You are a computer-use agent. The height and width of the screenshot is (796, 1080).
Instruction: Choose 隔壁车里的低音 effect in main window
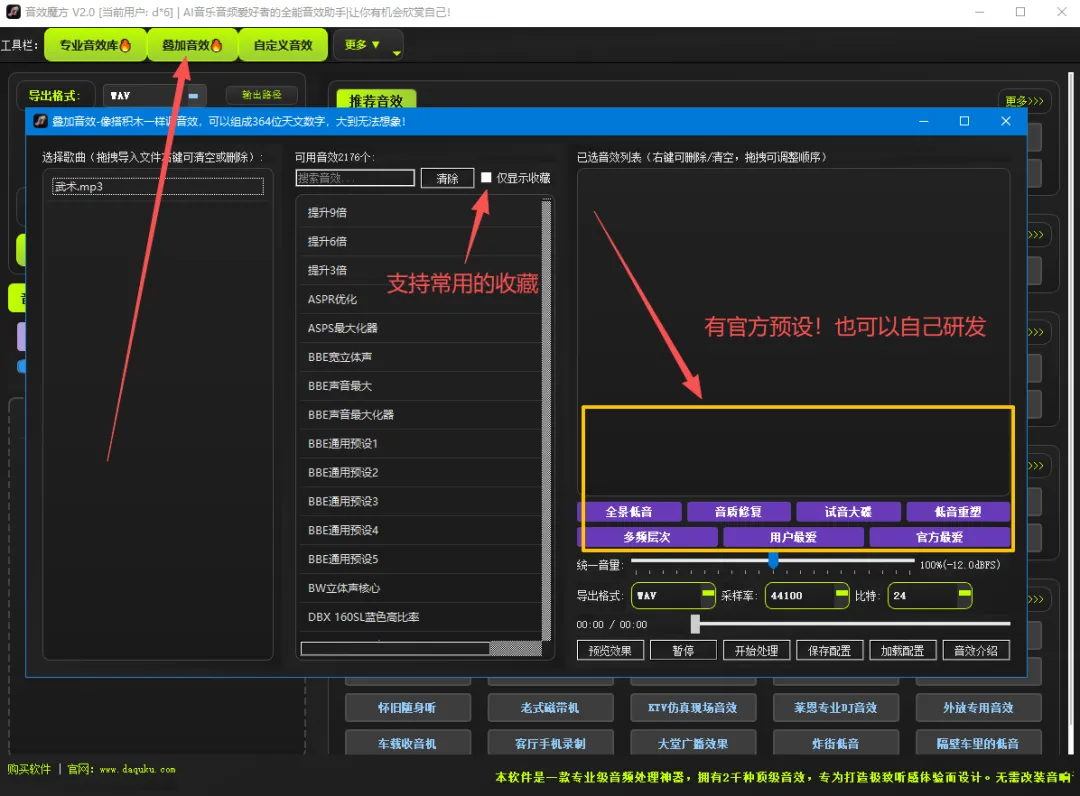[978, 743]
